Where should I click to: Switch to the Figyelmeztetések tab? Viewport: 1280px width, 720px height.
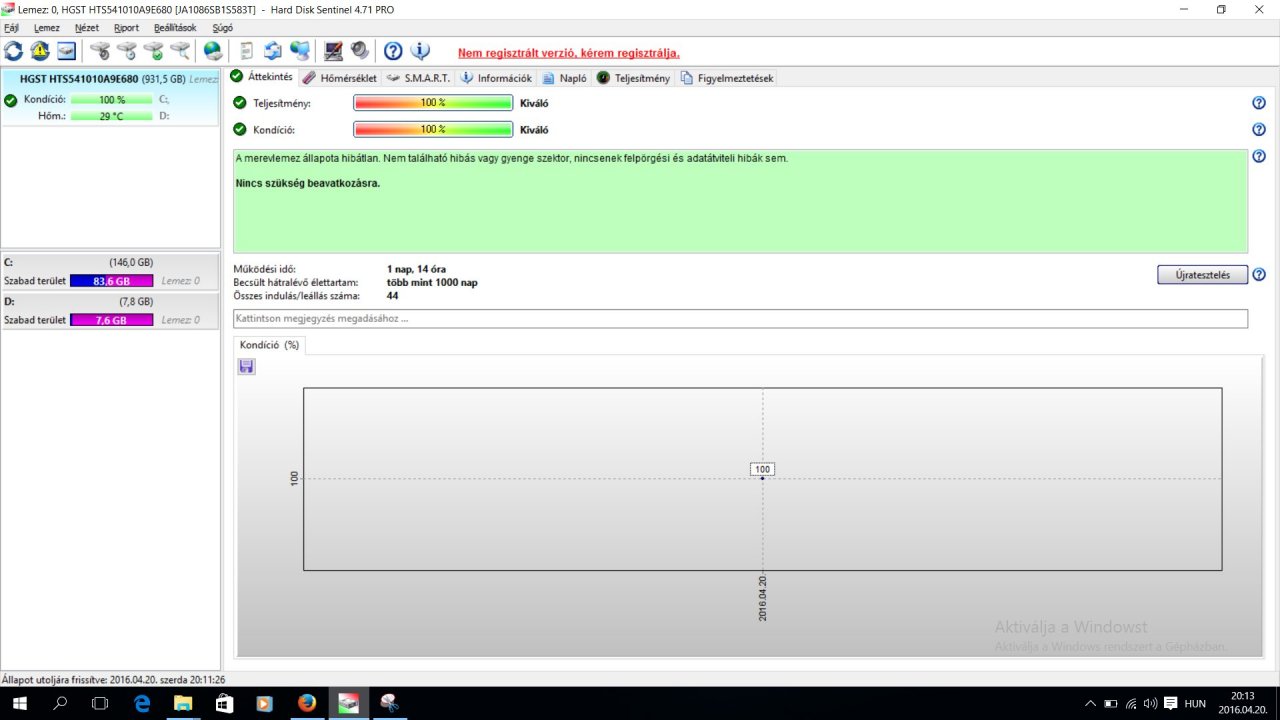click(727, 78)
